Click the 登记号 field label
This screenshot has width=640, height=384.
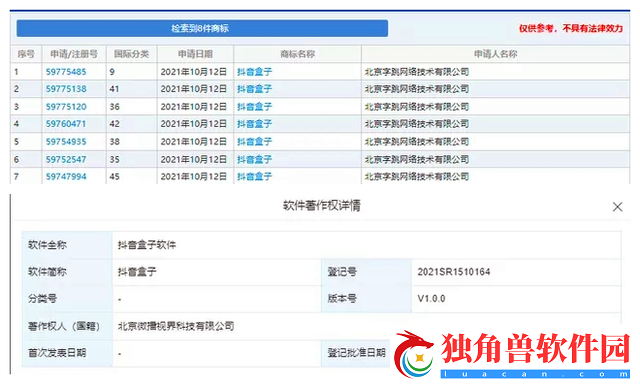tap(342, 272)
